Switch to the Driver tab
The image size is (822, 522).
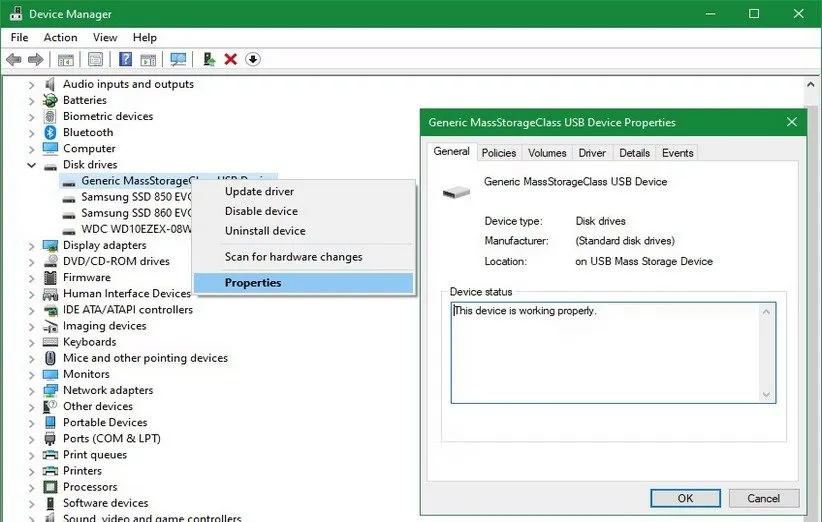coord(592,153)
